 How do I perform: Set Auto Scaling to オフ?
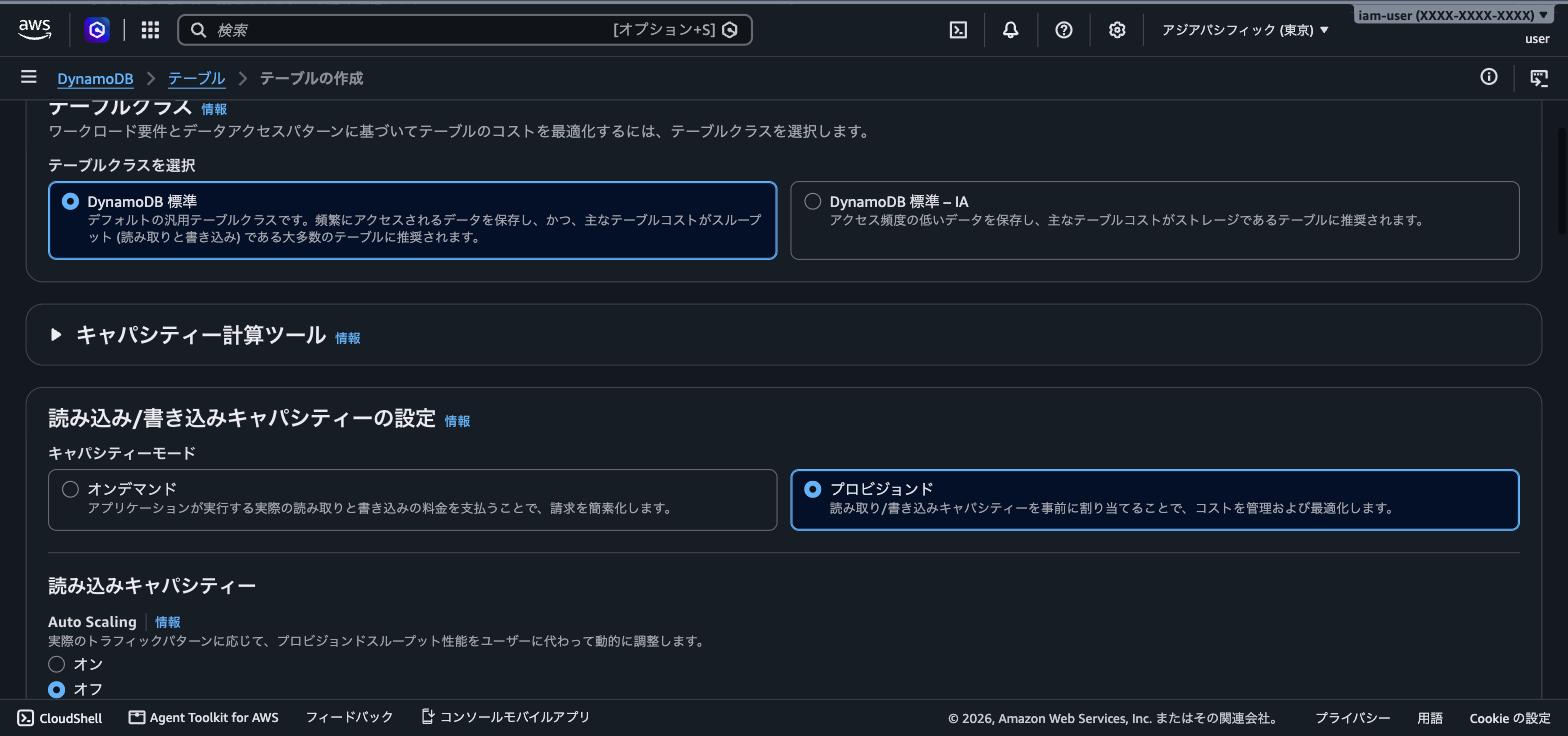57,690
